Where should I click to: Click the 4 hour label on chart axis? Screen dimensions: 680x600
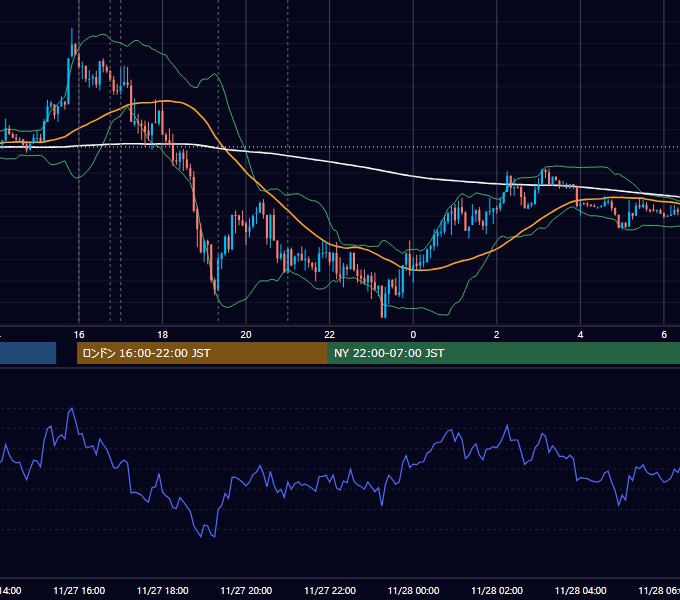pos(580,335)
